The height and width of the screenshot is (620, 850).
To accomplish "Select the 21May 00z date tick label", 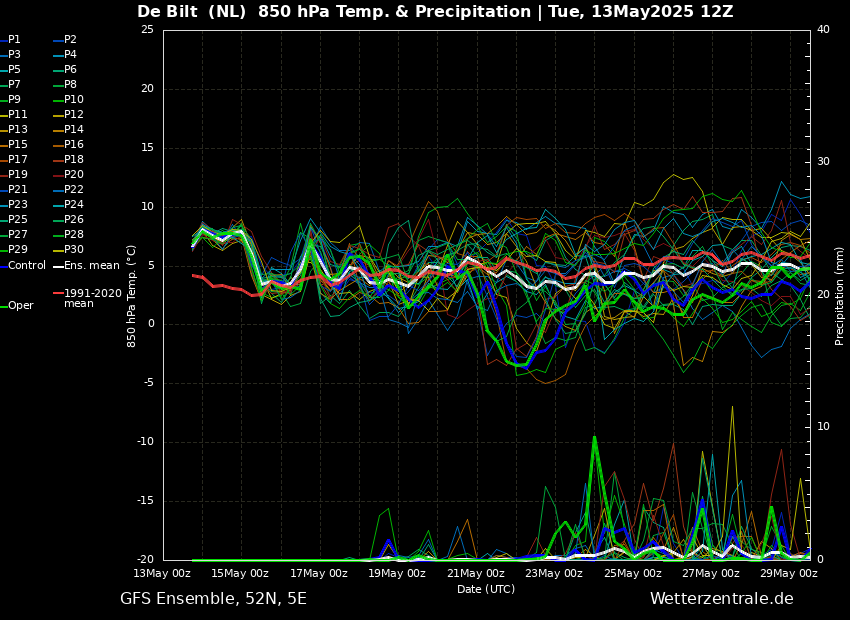I will click(x=475, y=574).
